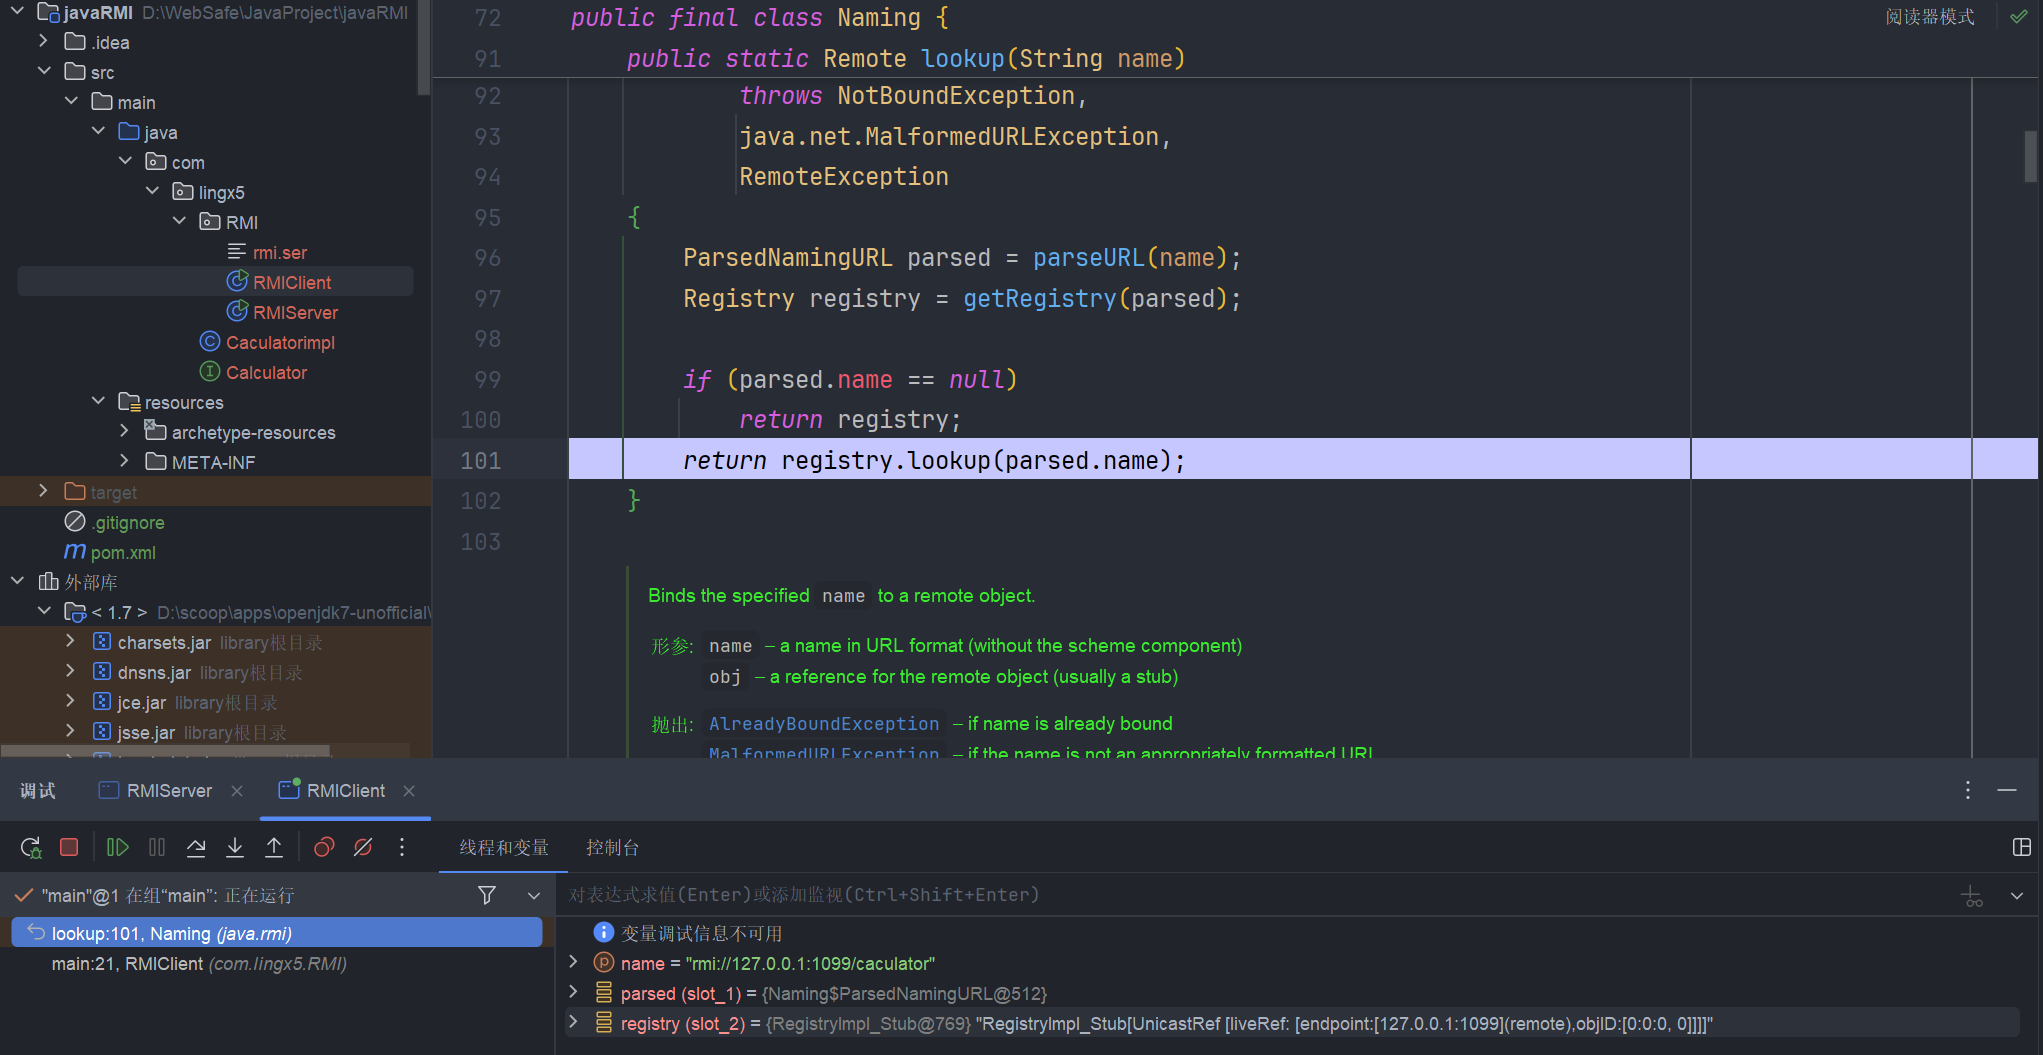Switch to the 线程和变量 tab
This screenshot has width=2043, height=1055.
[x=504, y=848]
